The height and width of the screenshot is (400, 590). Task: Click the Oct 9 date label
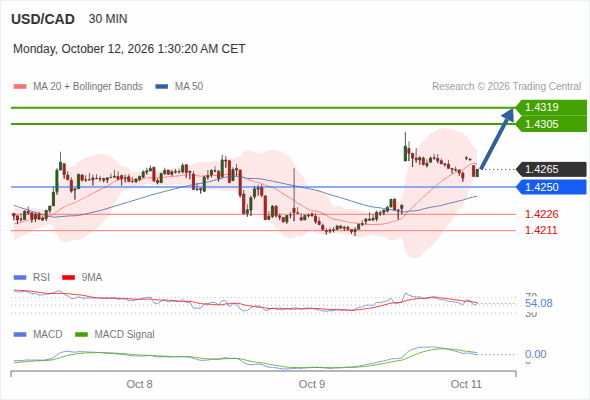pyautogui.click(x=312, y=384)
